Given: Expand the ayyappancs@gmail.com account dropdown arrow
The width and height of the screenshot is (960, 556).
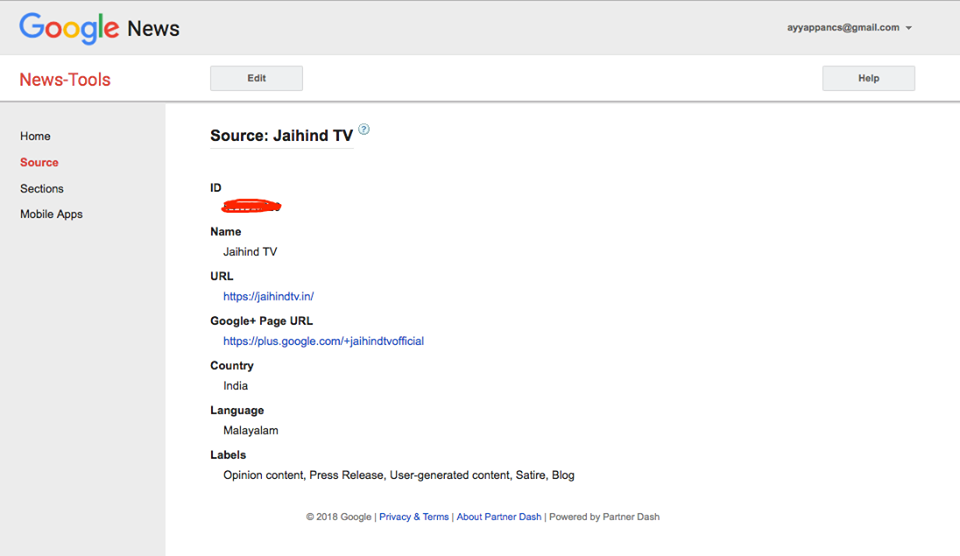Looking at the screenshot, I should 909,28.
